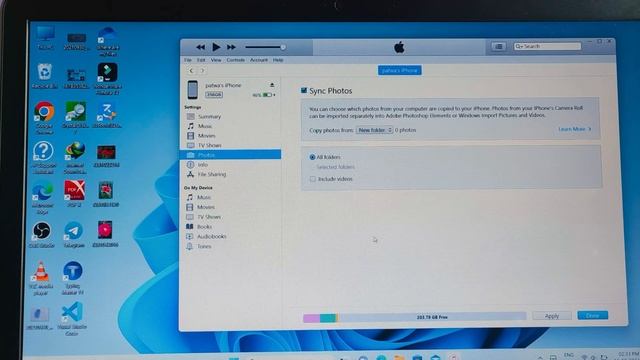Image resolution: width=640 pixels, height=360 pixels.
Task: Go forward with the right chevron
Action: (x=202, y=71)
